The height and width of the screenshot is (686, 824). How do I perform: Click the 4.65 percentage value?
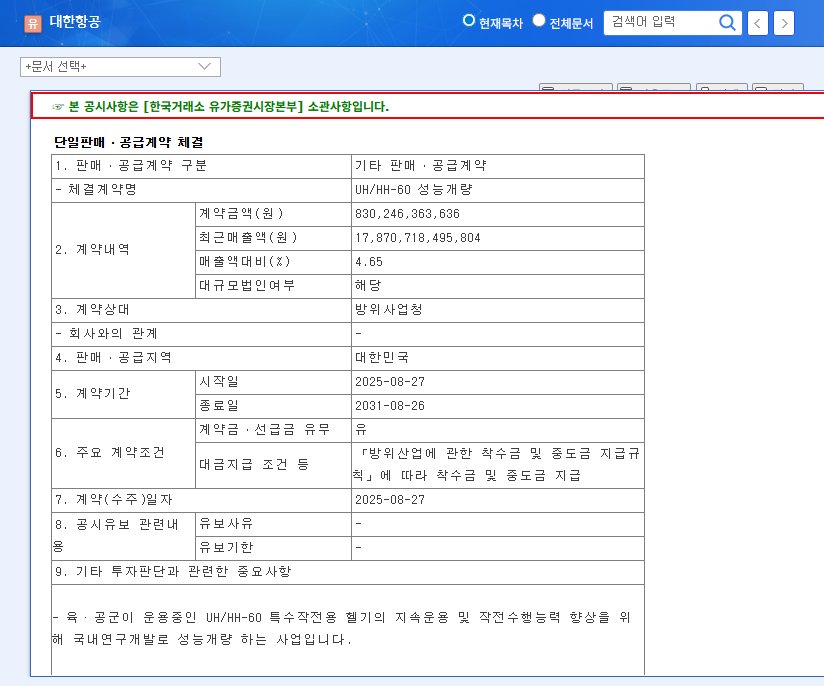(369, 262)
